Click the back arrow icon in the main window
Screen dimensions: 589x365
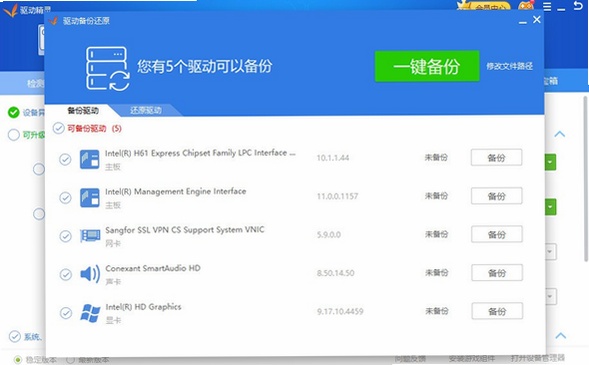click(x=578, y=5)
